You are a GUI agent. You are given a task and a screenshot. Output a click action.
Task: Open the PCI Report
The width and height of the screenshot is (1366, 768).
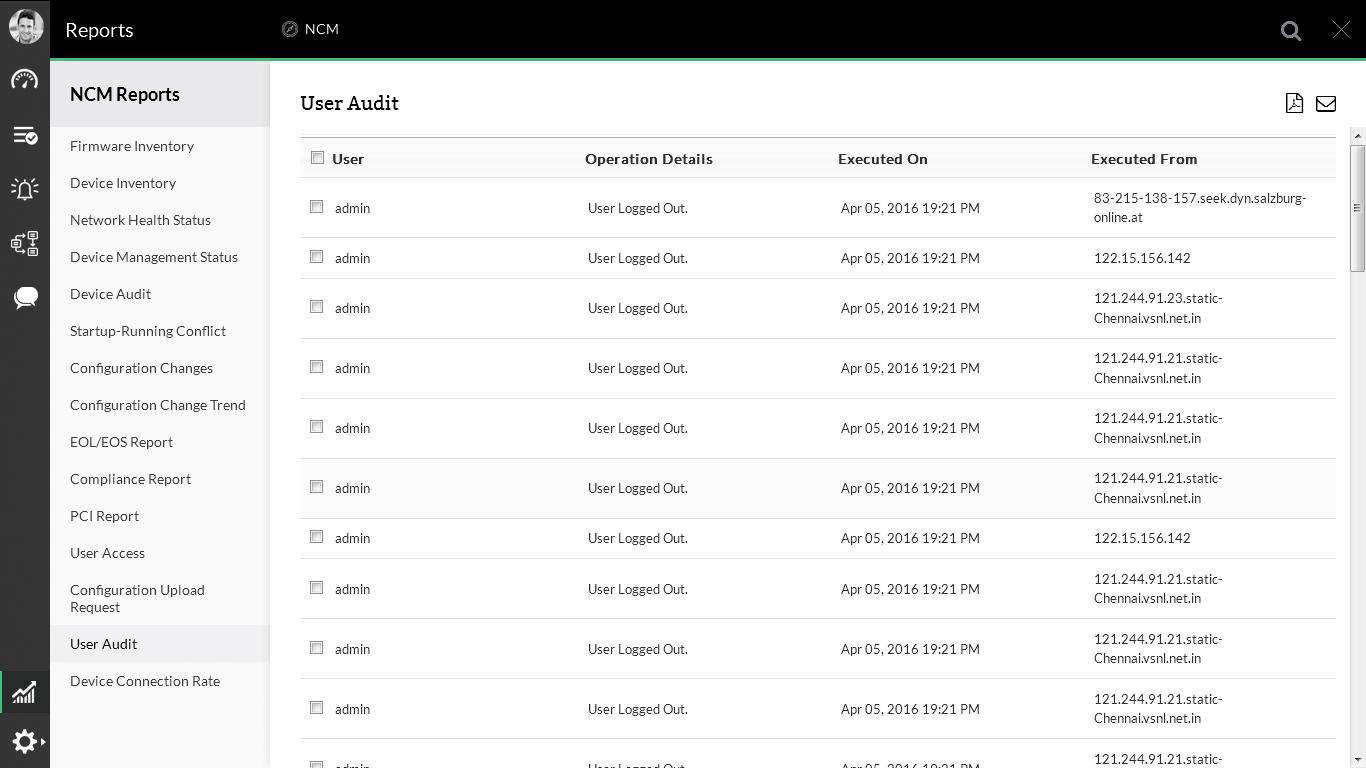(104, 516)
